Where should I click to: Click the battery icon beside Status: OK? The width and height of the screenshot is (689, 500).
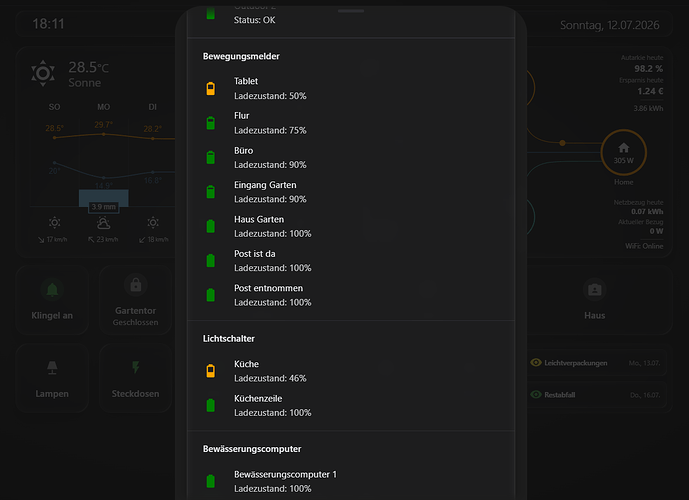click(x=211, y=14)
